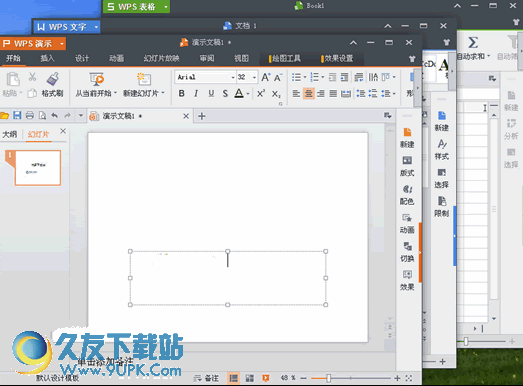This screenshot has height=386, width=523.
Task: Click the redo arrow icon
Action: 67,115
